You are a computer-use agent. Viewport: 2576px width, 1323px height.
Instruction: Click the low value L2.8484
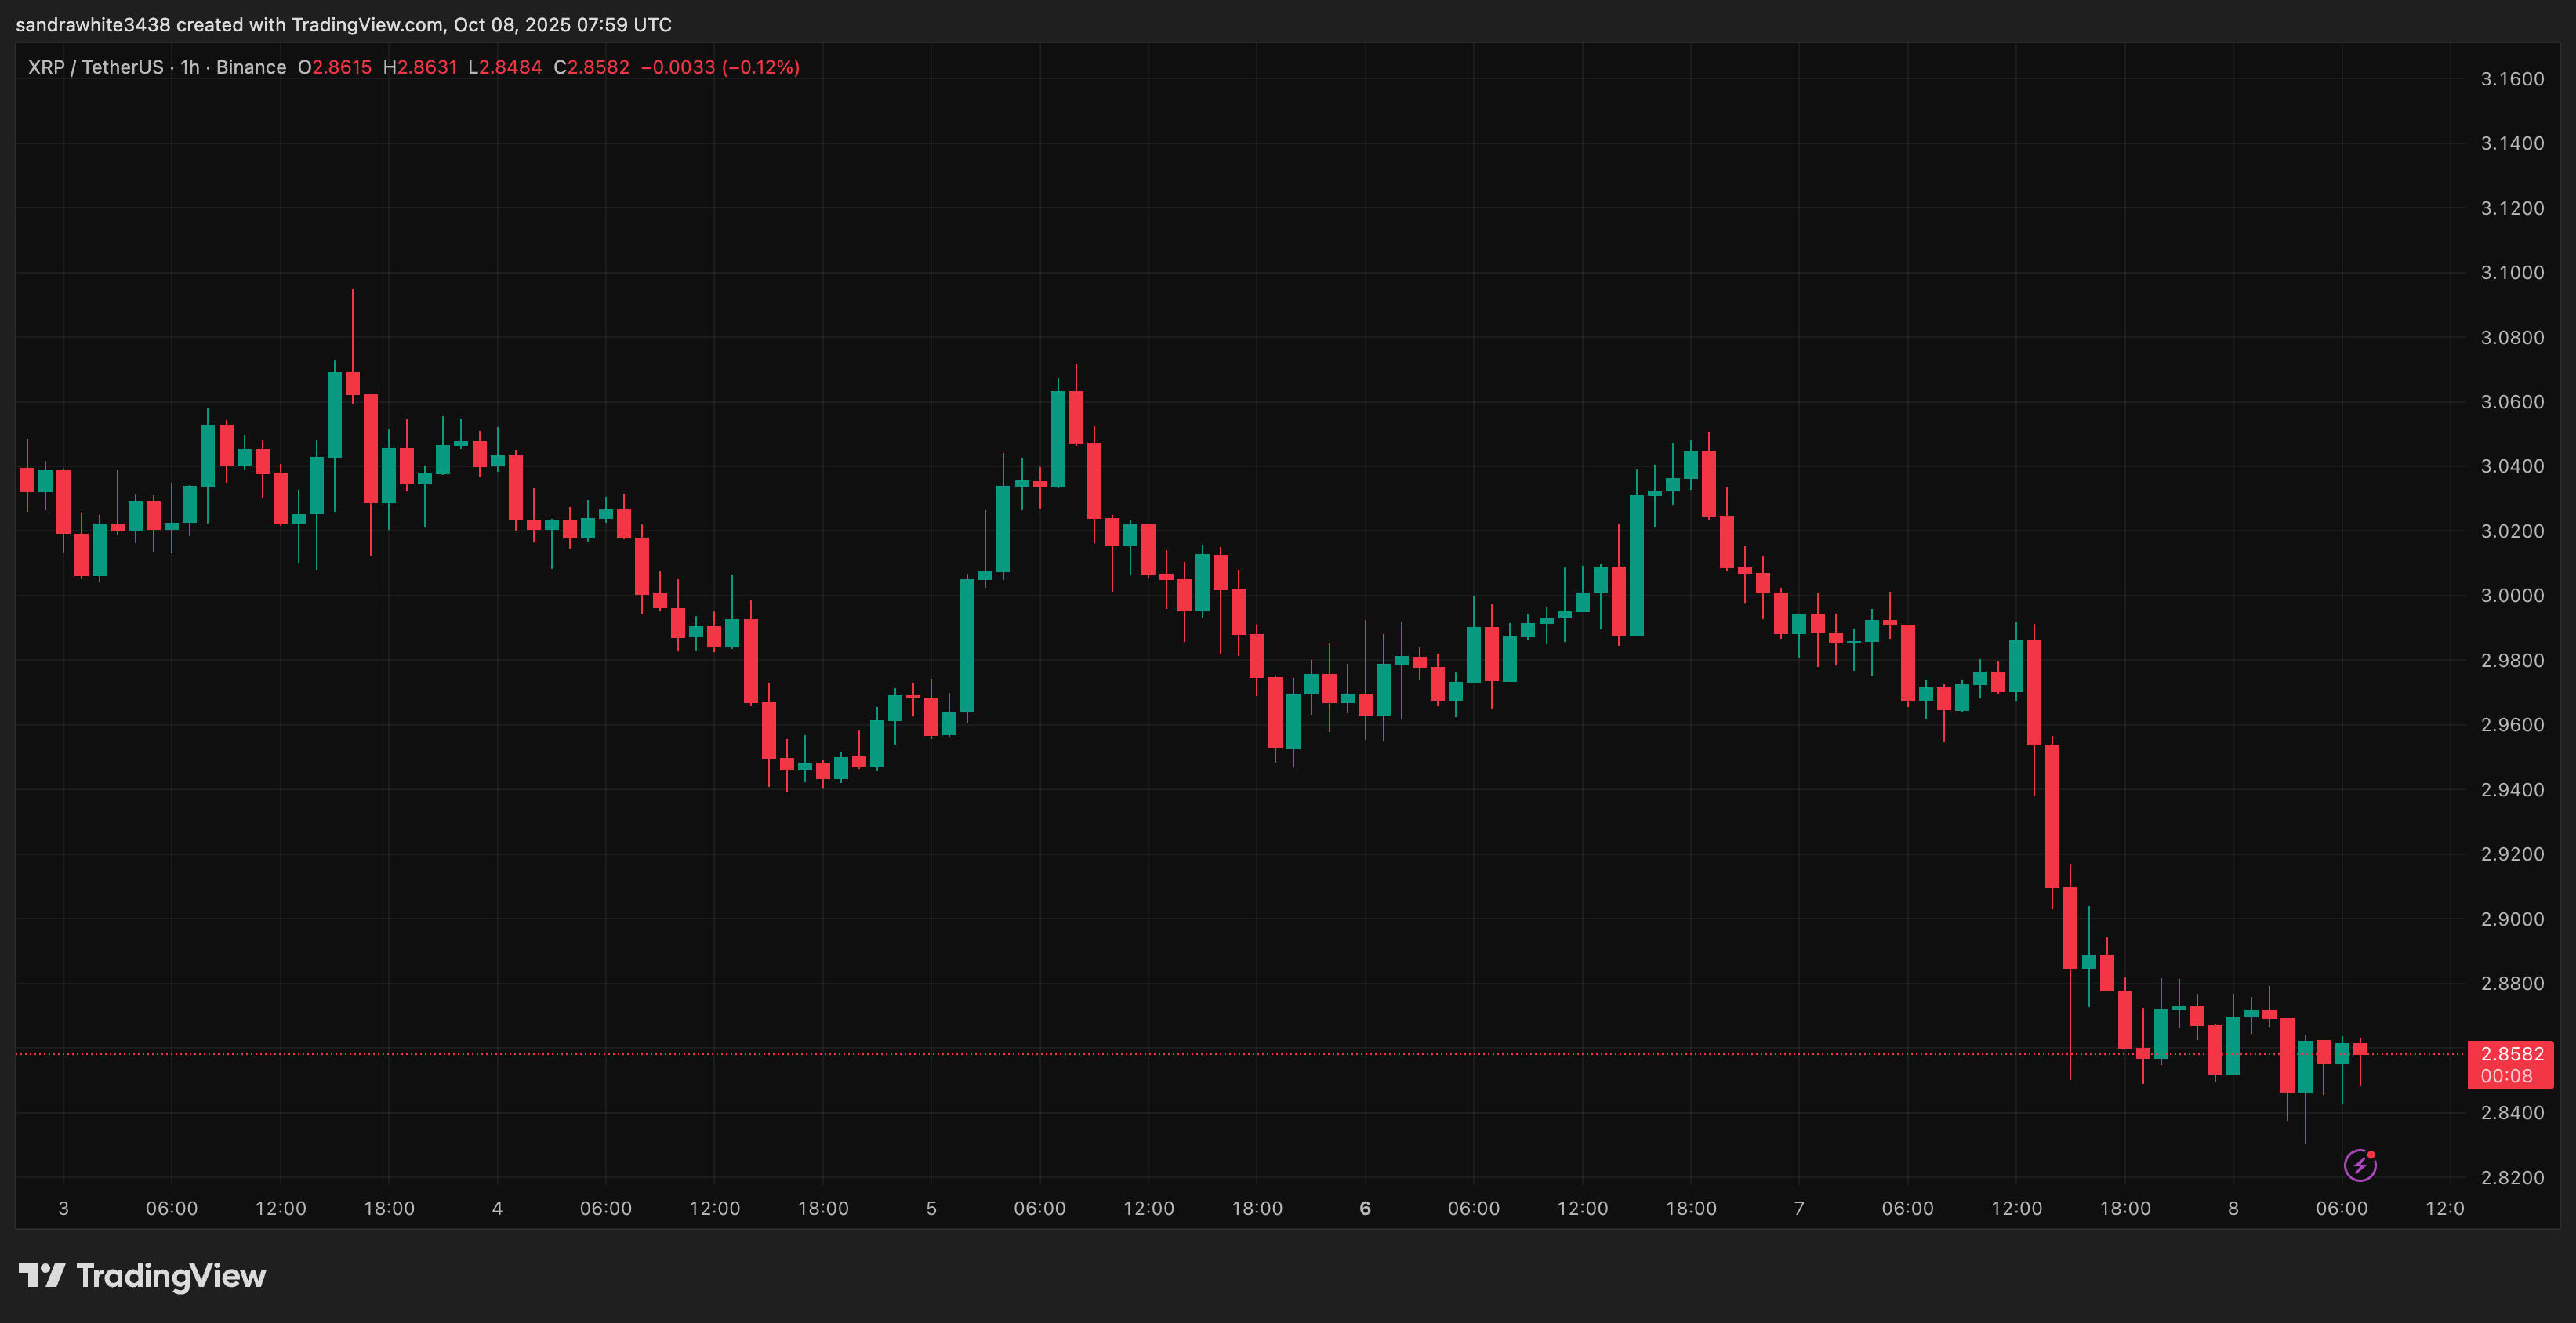[x=505, y=67]
